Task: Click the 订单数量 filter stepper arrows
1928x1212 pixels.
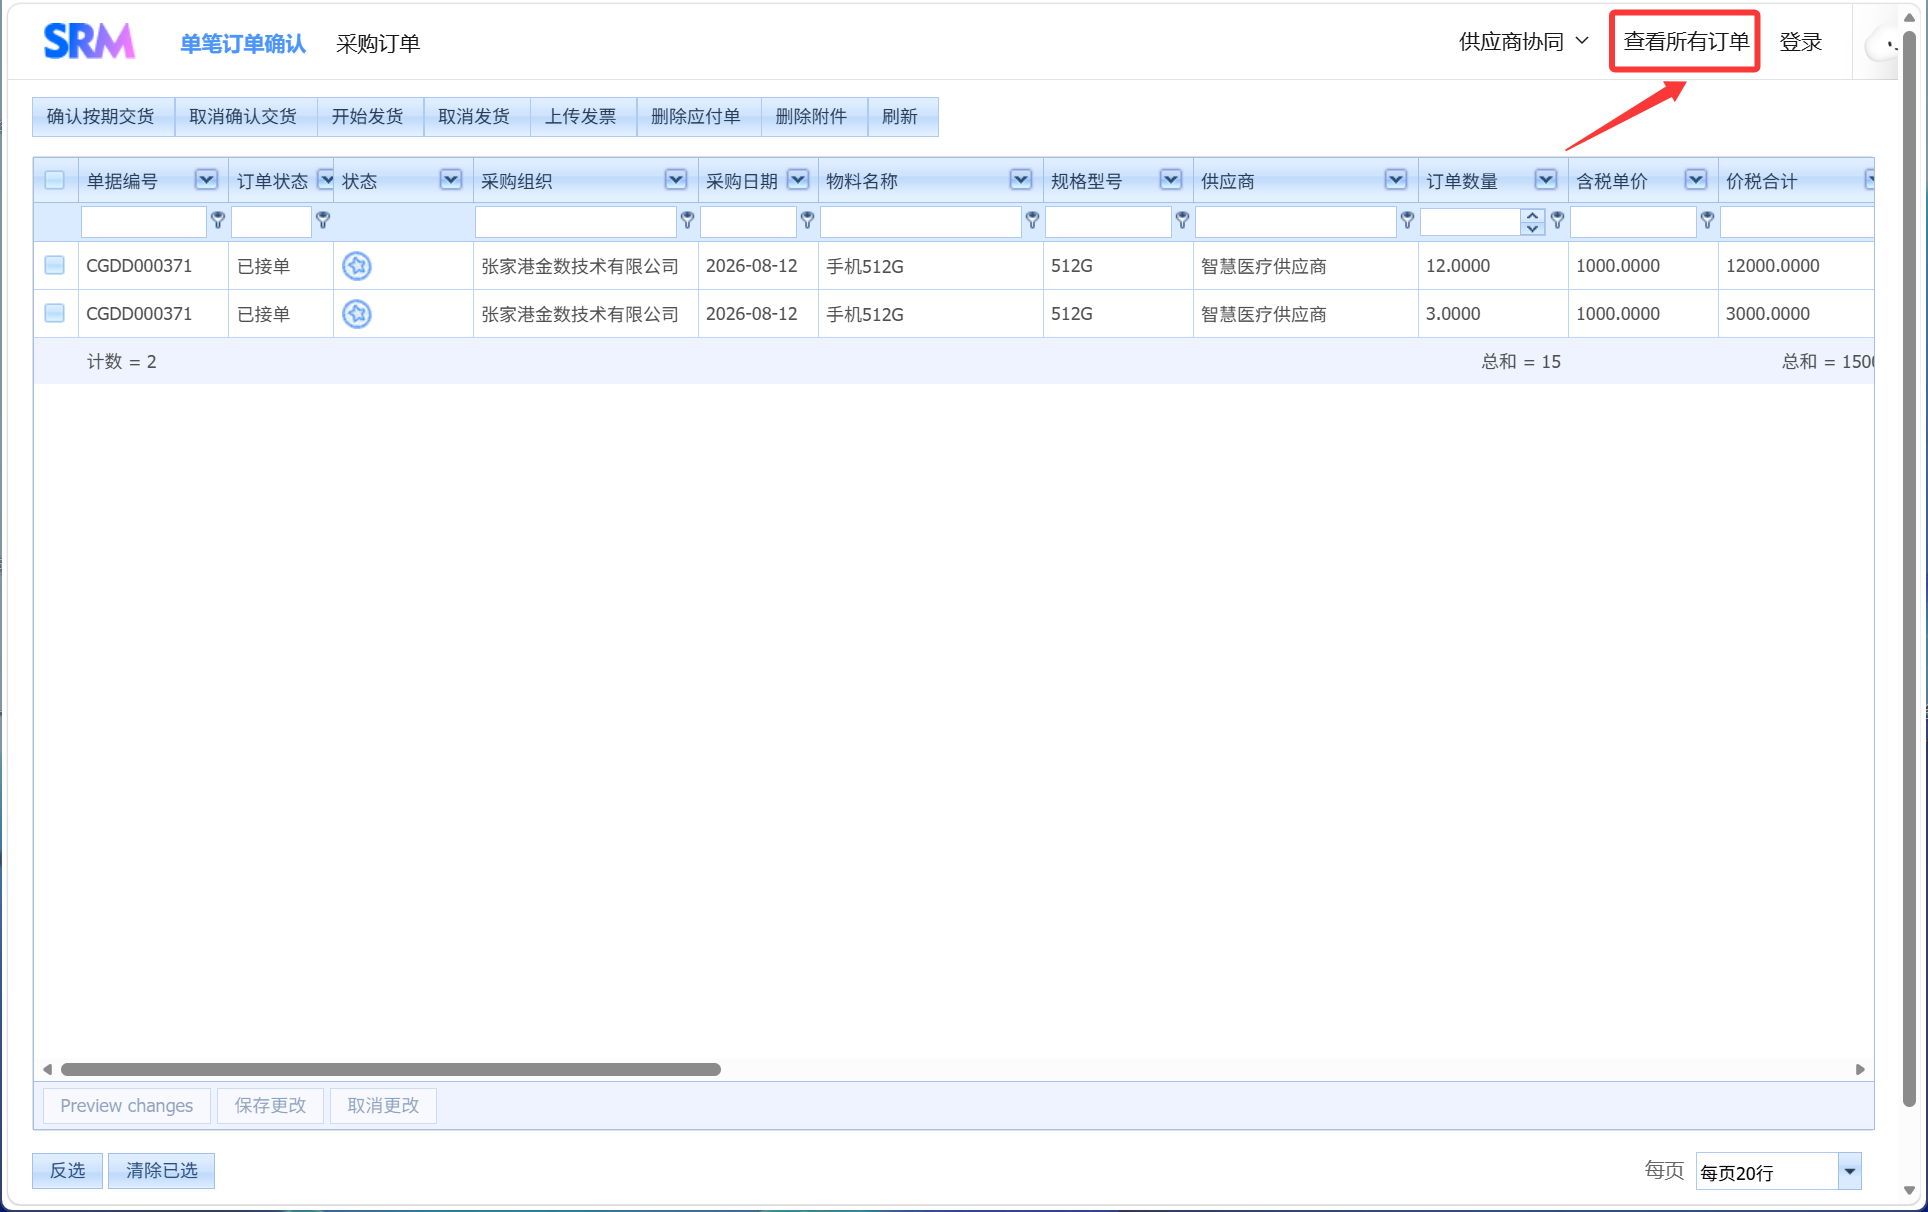Action: click(x=1532, y=221)
